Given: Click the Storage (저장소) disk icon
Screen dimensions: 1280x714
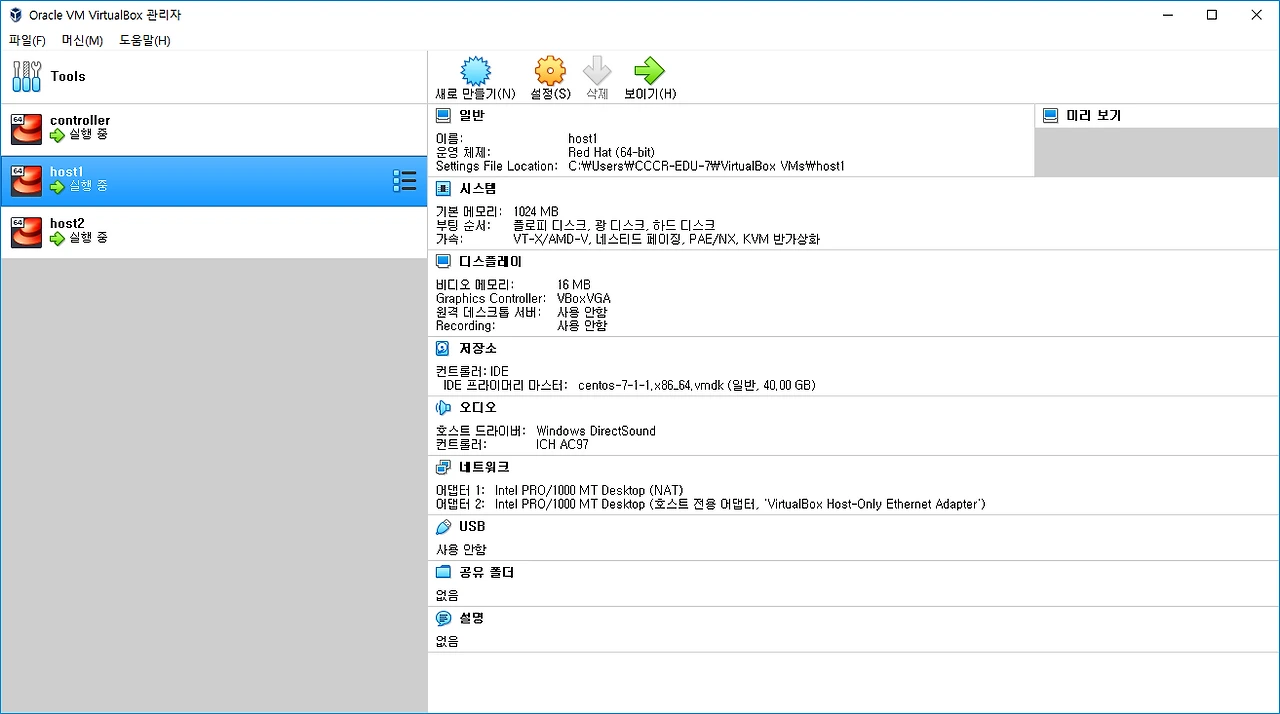Looking at the screenshot, I should coord(444,348).
